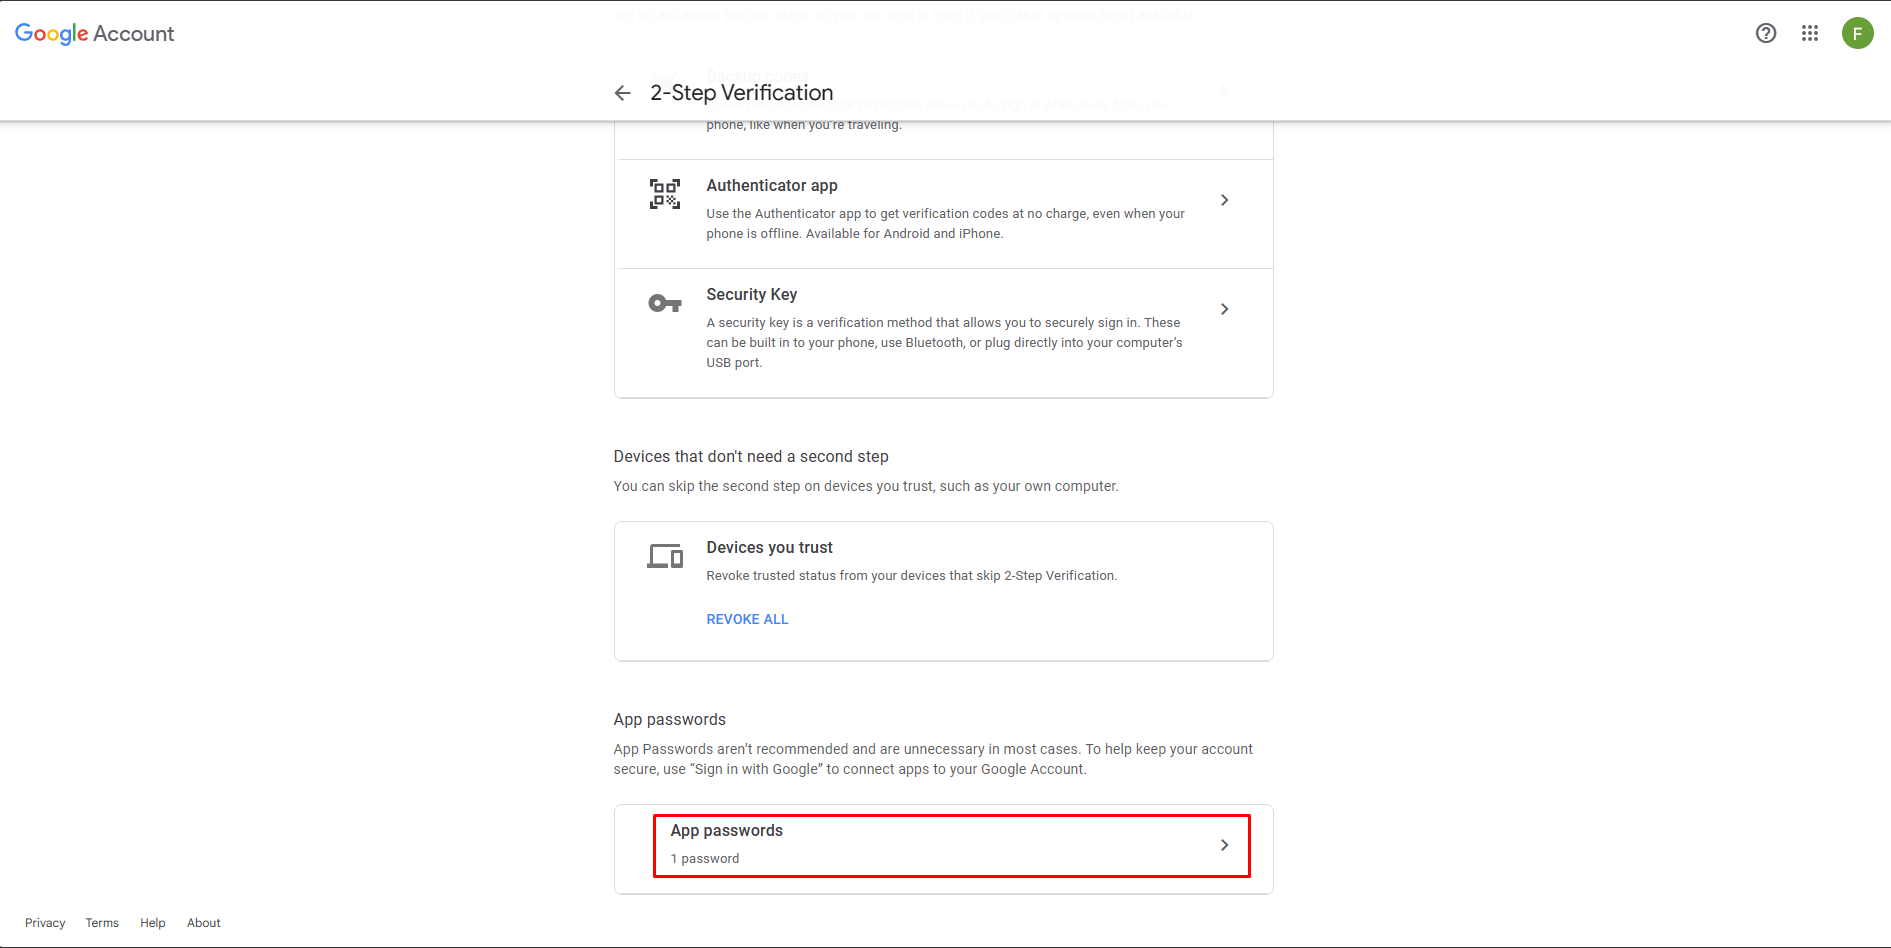Image resolution: width=1891 pixels, height=948 pixels.
Task: Open the Terms footer link
Action: [x=102, y=923]
